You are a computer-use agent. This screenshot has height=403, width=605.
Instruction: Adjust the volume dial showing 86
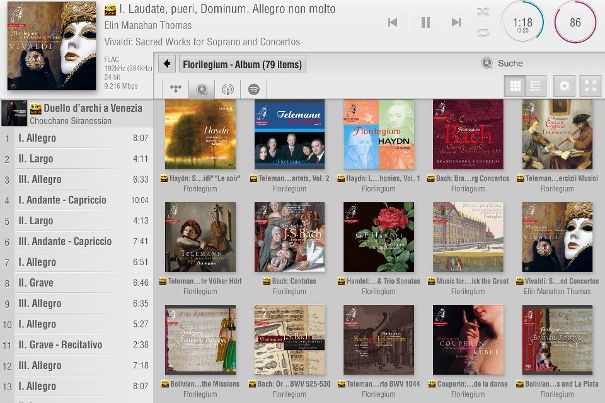575,23
